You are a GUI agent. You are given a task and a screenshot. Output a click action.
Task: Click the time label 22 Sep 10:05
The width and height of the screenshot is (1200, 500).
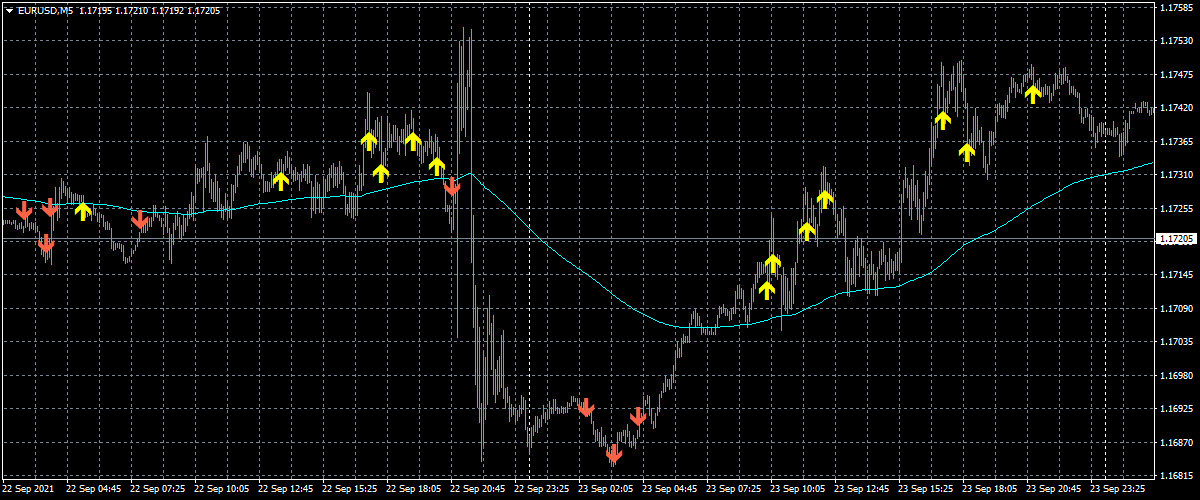pos(221,490)
